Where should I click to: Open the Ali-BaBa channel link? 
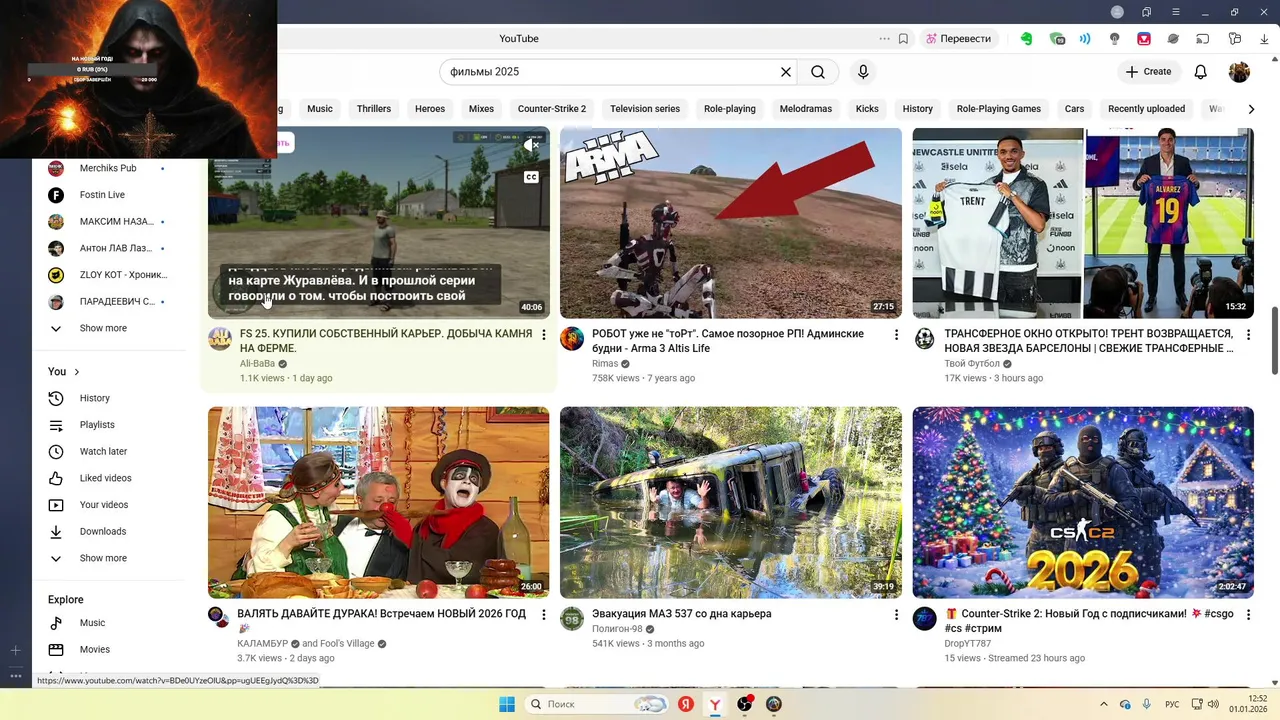[x=257, y=364]
